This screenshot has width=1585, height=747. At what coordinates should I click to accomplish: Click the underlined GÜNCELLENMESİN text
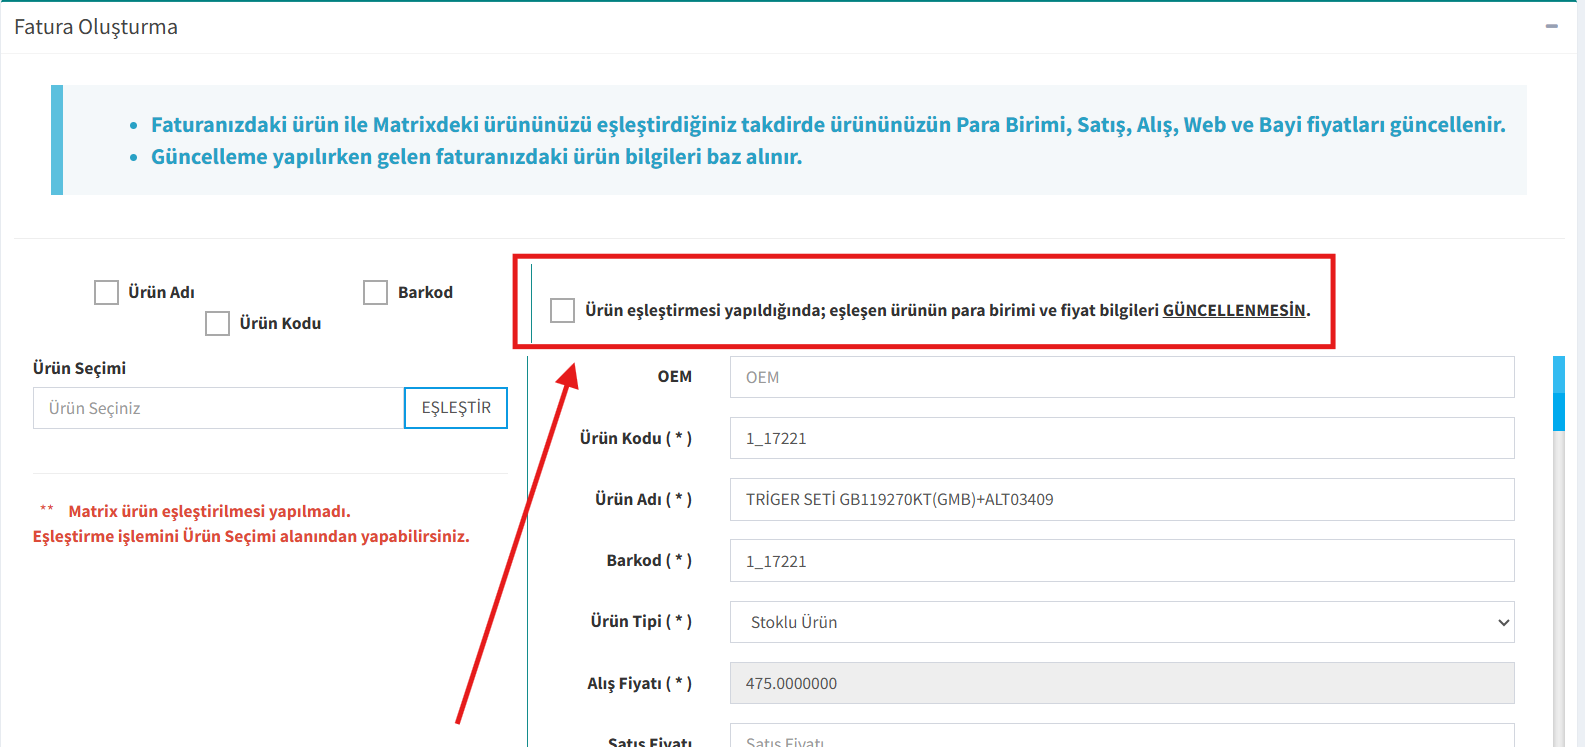tap(1234, 310)
